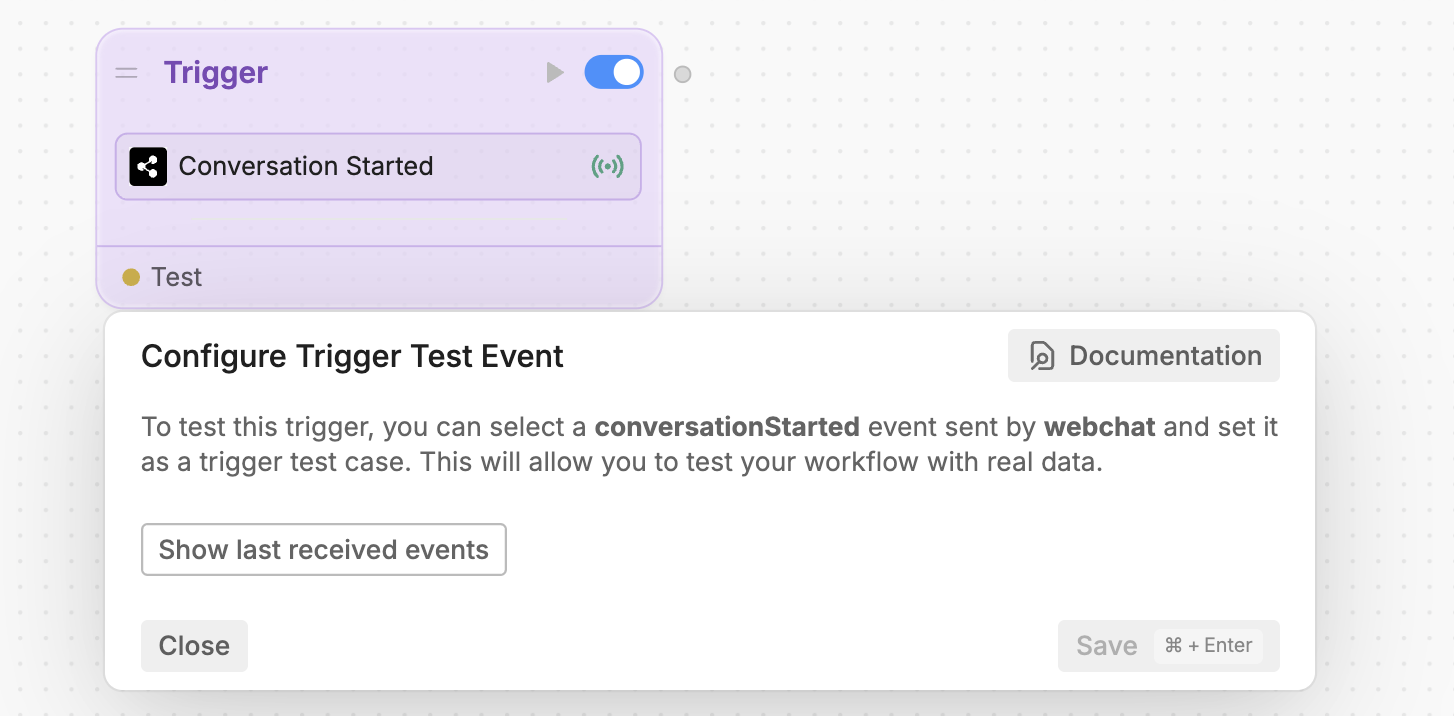Image resolution: width=1454 pixels, height=716 pixels.
Task: Click the bold conversationStarted text
Action: (x=727, y=428)
